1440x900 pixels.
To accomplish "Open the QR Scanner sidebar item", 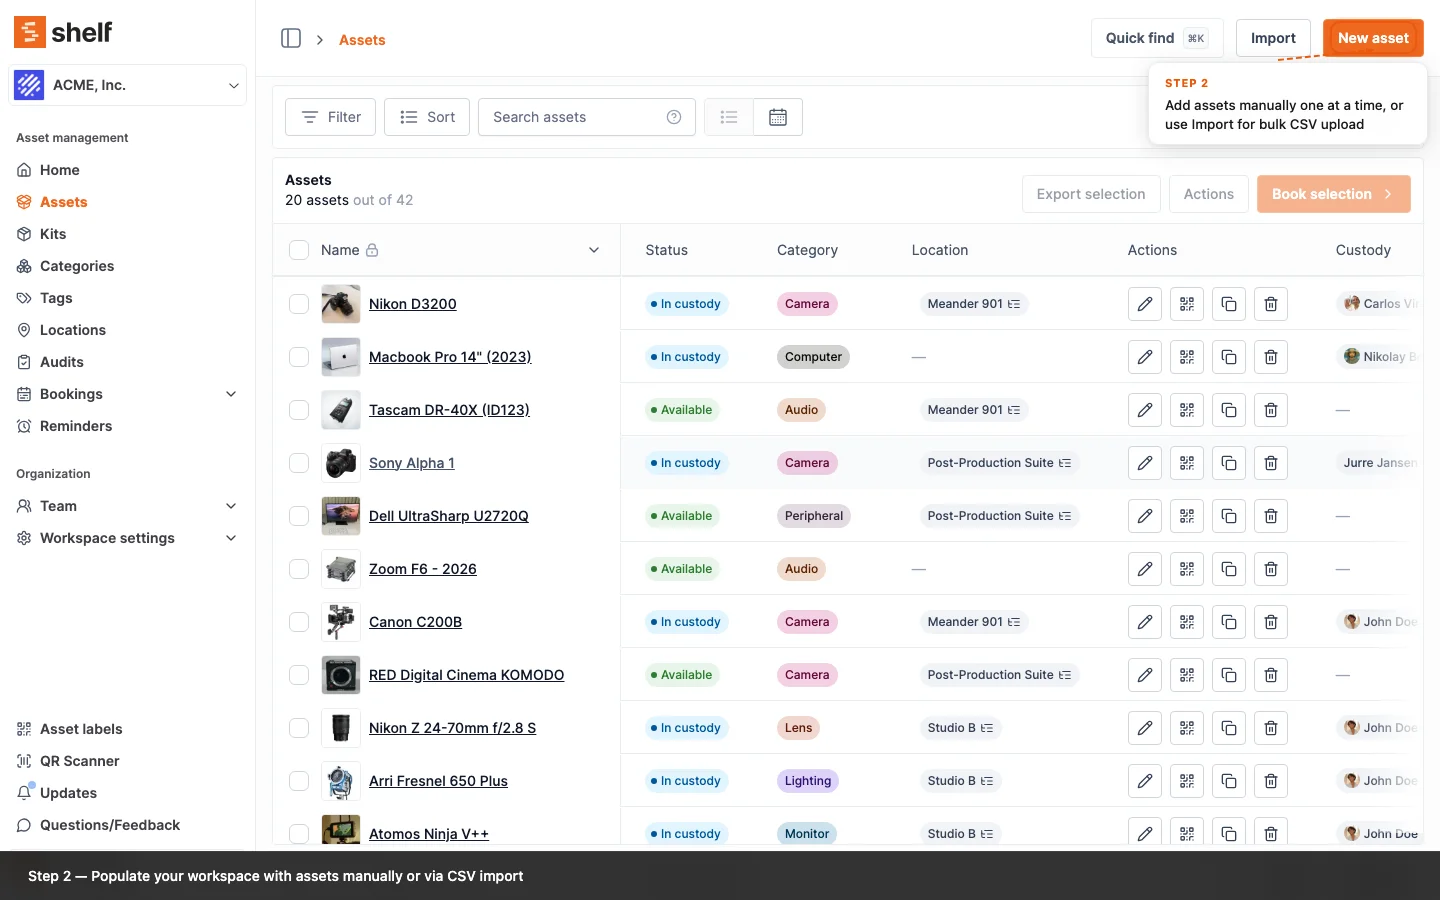I will coord(79,761).
